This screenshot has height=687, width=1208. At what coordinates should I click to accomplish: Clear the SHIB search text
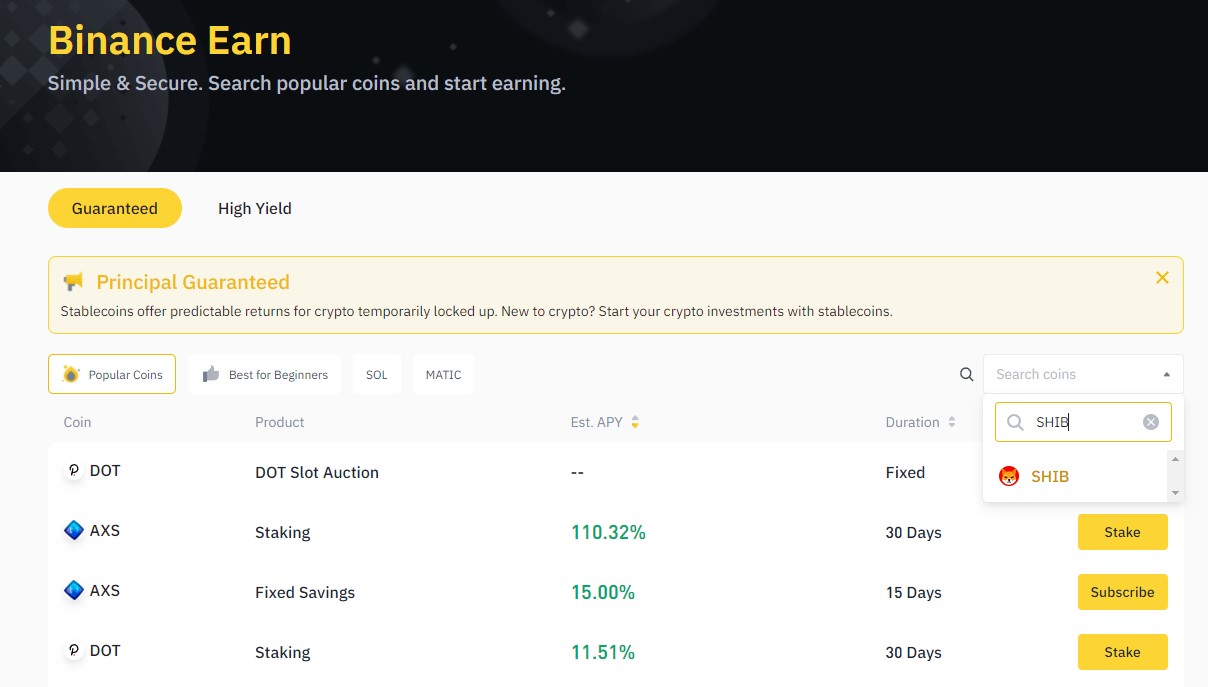[1151, 422]
